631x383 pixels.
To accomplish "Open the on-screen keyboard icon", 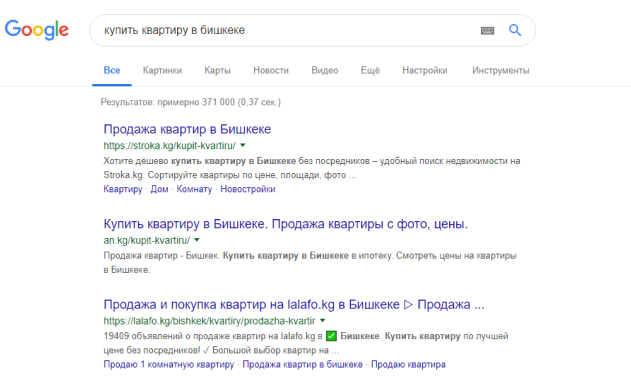I will click(x=487, y=31).
